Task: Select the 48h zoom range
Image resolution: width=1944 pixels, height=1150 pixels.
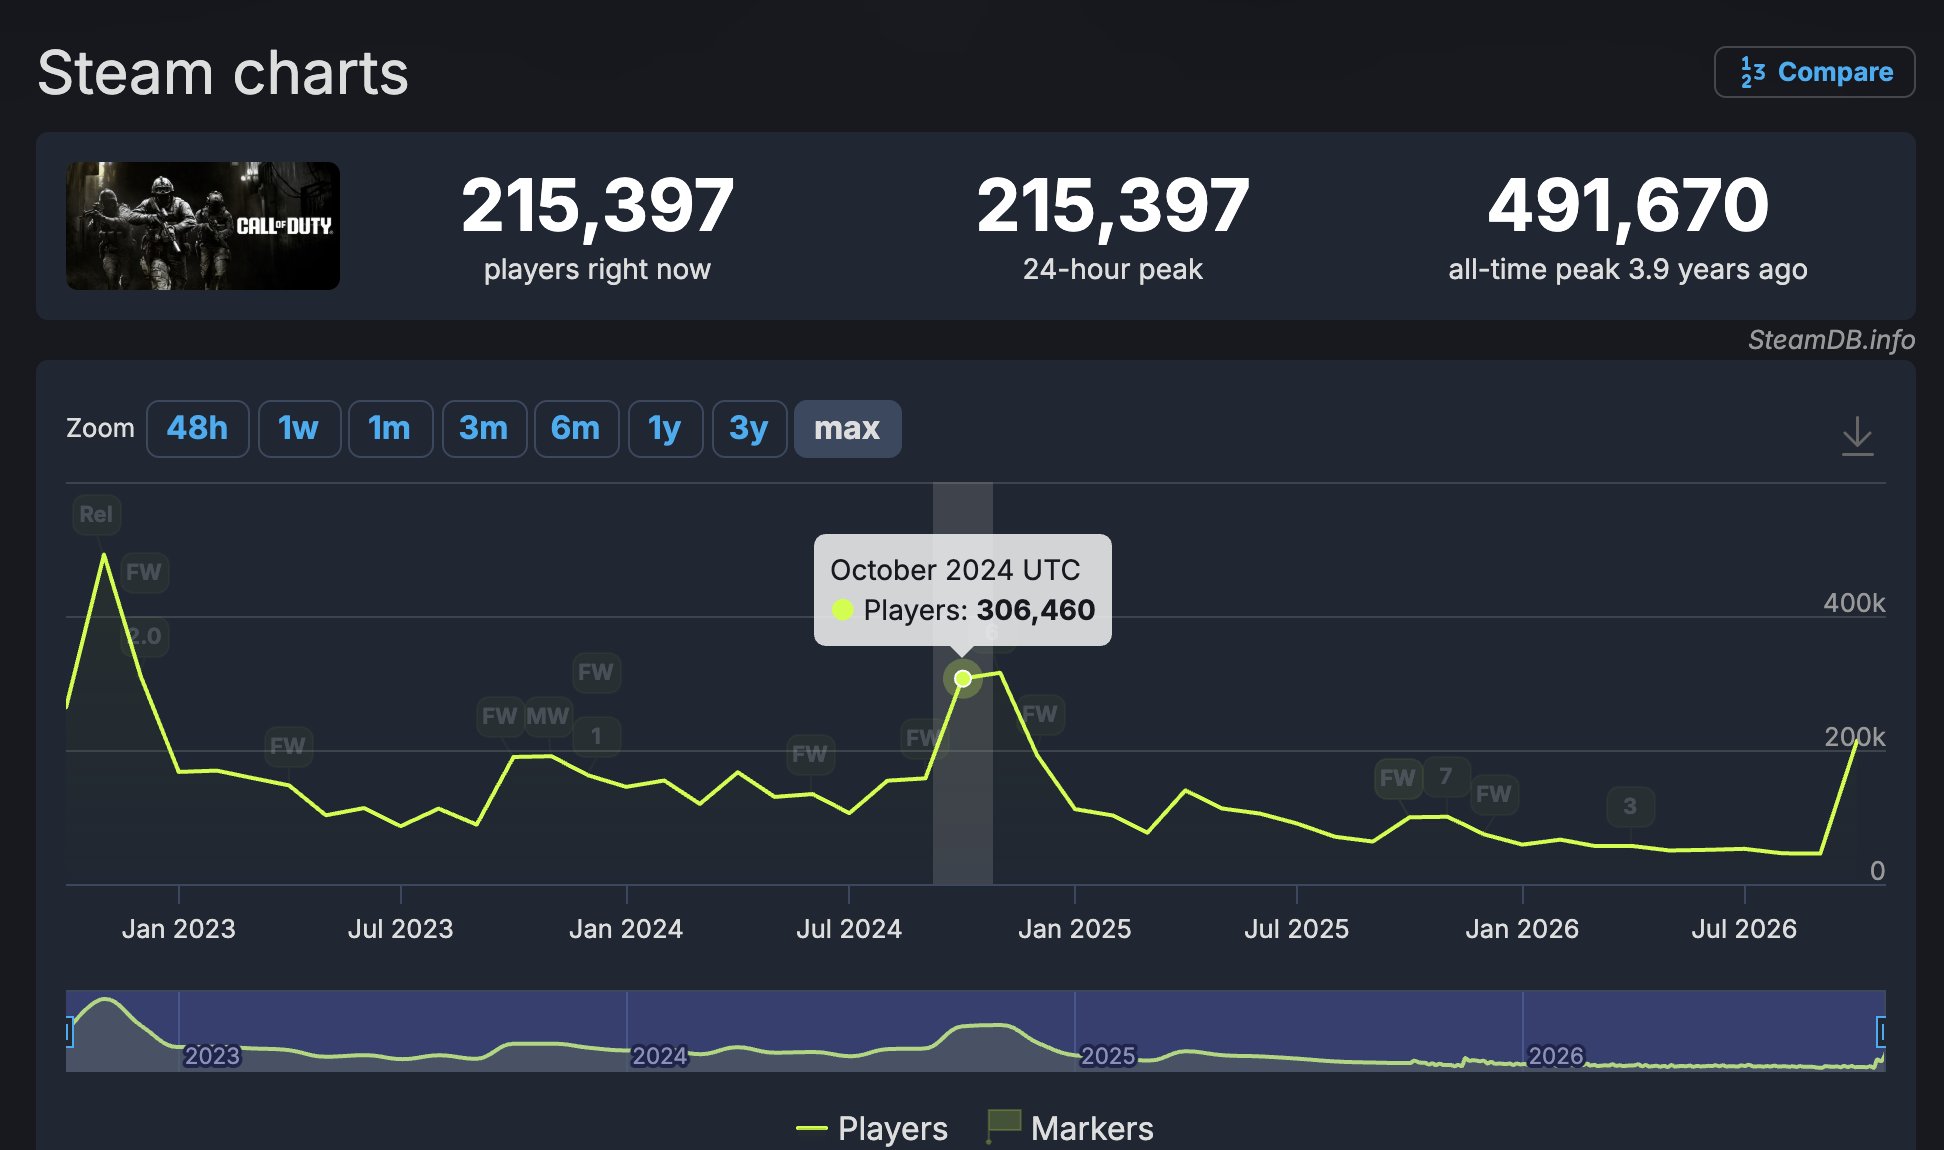Action: tap(197, 429)
